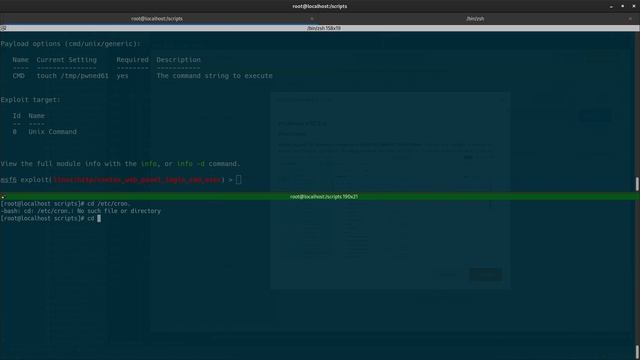Click the 'Description' column header
Screen dimensions: 640x360
coord(178,60)
